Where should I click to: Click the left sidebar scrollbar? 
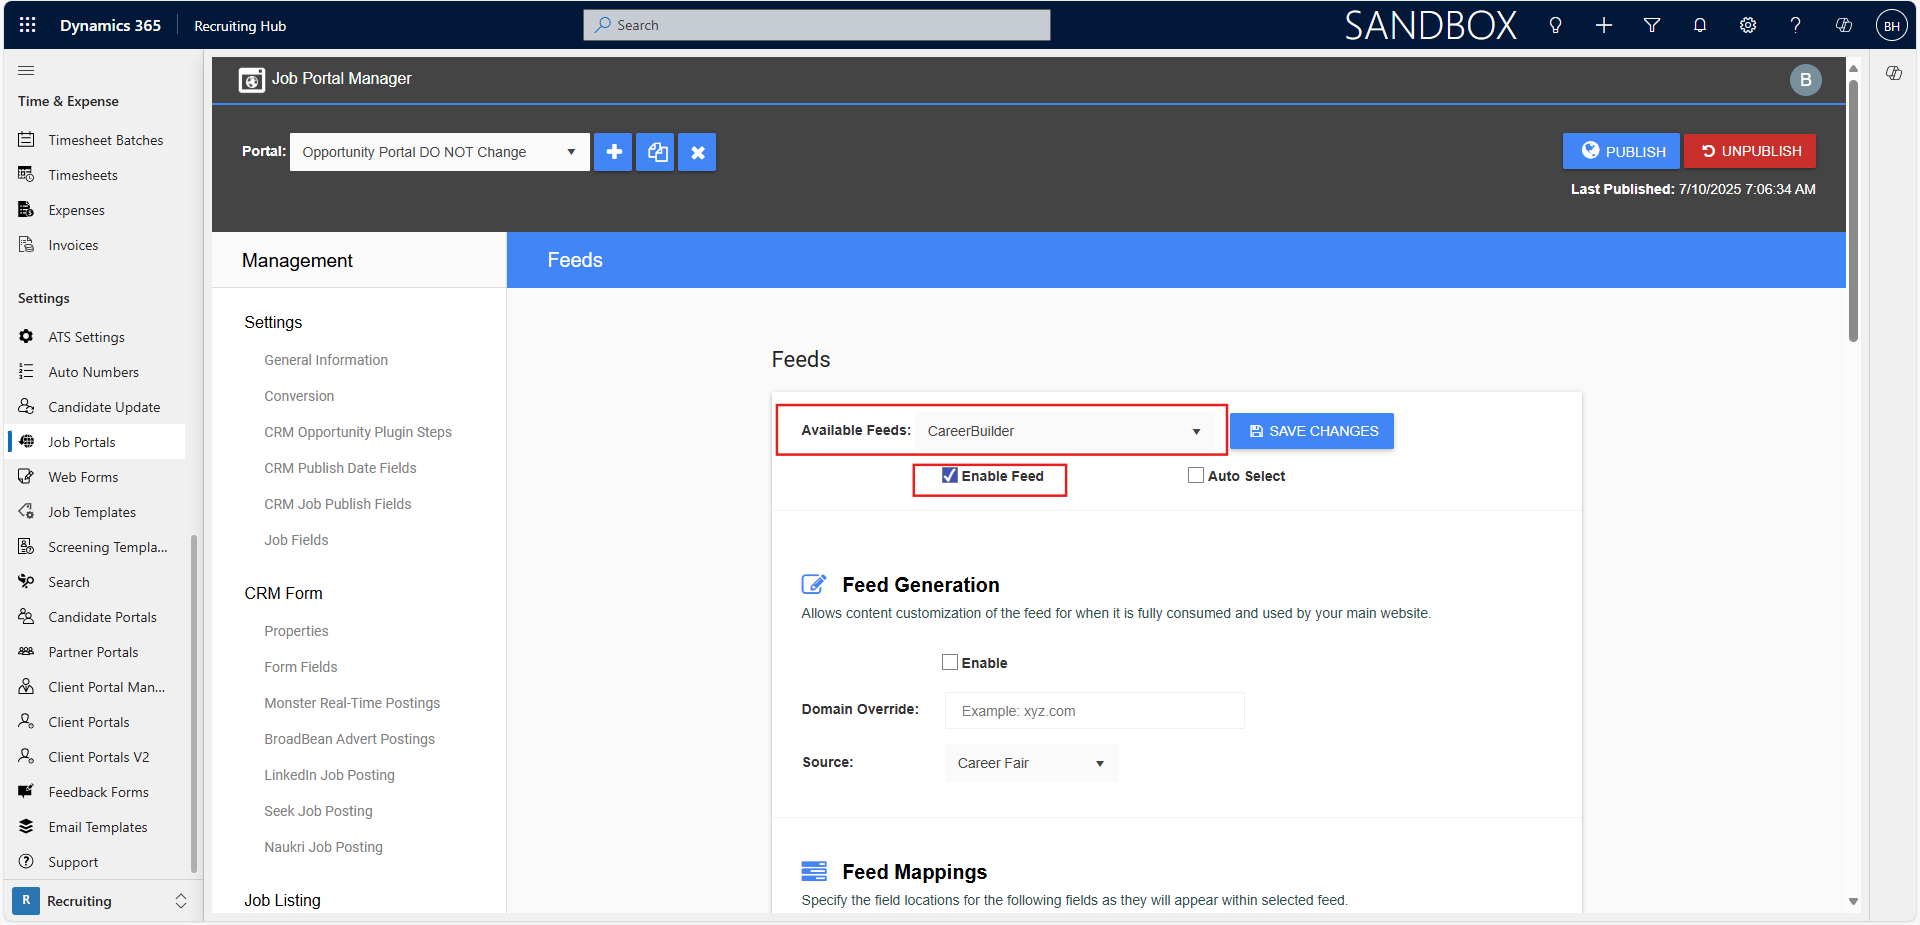[194, 705]
